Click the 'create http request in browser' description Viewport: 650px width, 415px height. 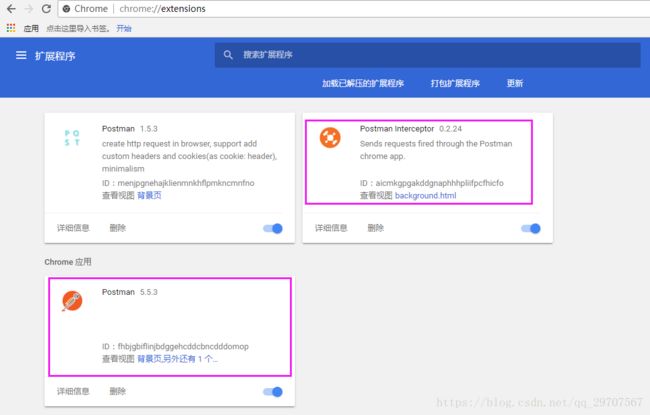pyautogui.click(x=189, y=156)
